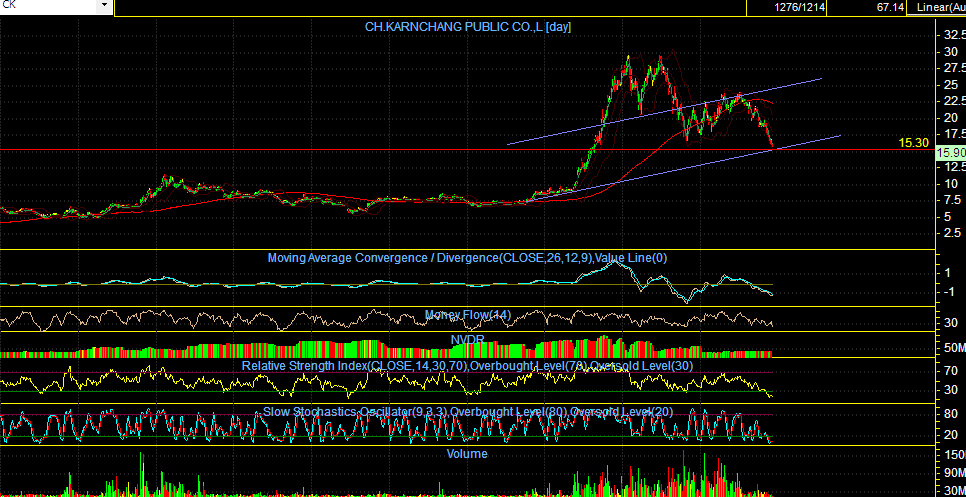Click the 67.14 value in top bar

[891, 7]
